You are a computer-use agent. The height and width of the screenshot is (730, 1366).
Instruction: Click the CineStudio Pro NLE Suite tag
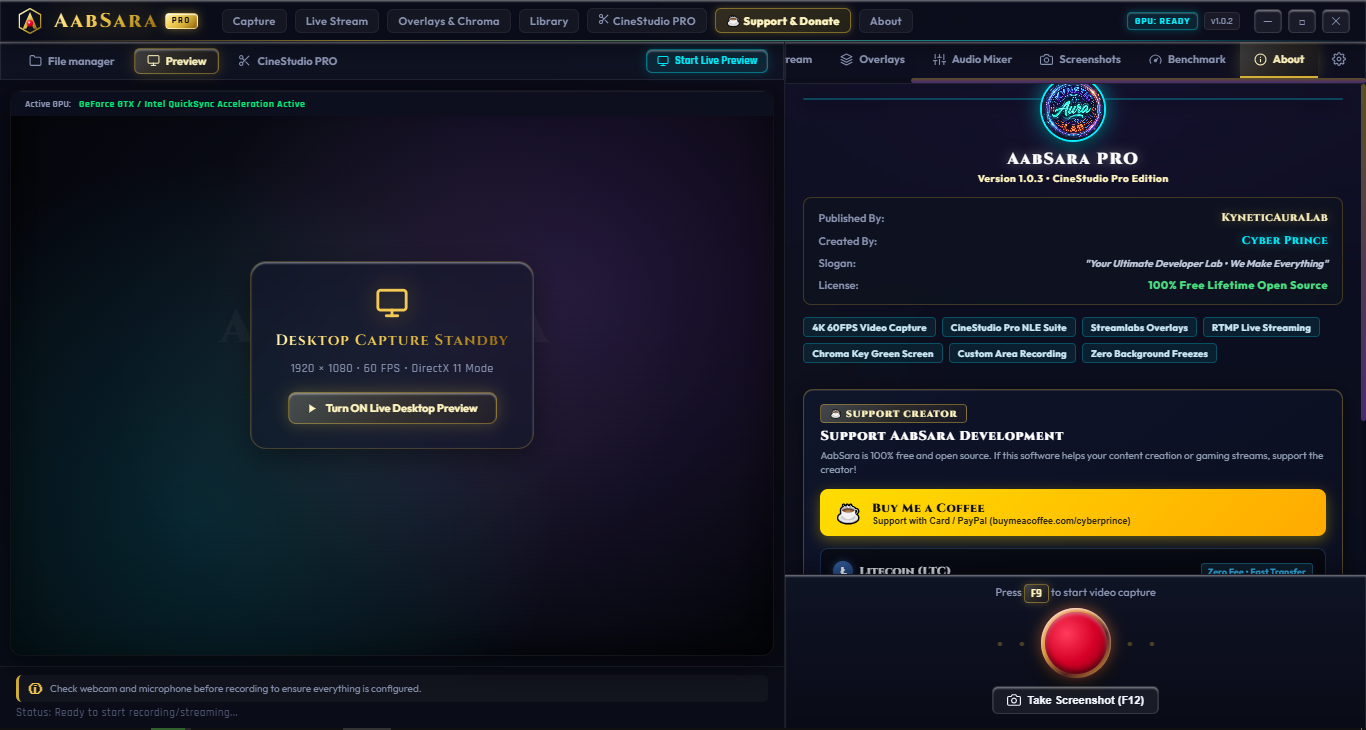[x=1009, y=327]
